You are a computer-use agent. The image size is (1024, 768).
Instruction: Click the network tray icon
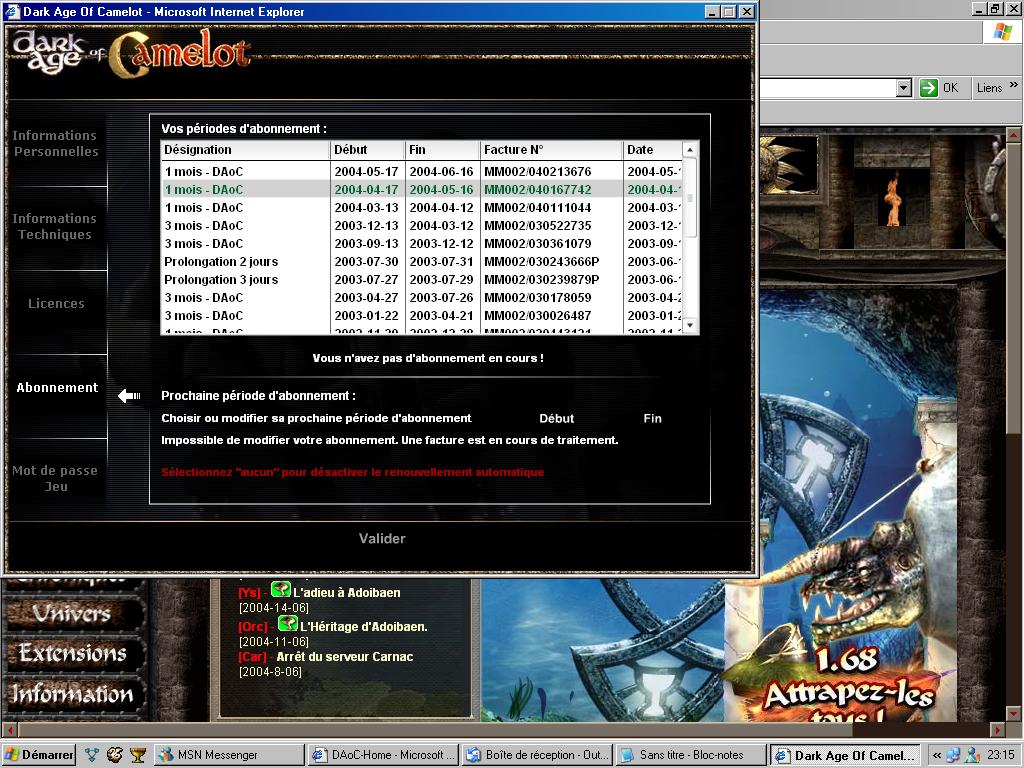(x=953, y=755)
